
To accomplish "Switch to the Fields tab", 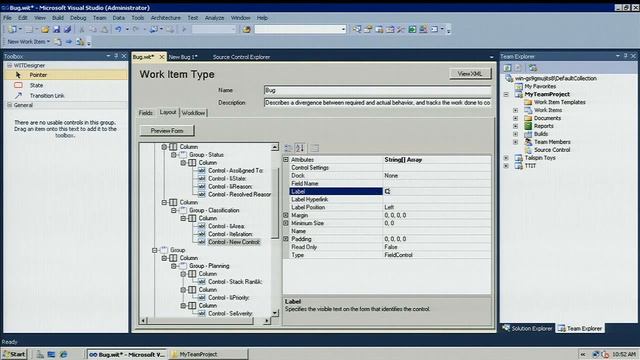I will pyautogui.click(x=146, y=113).
